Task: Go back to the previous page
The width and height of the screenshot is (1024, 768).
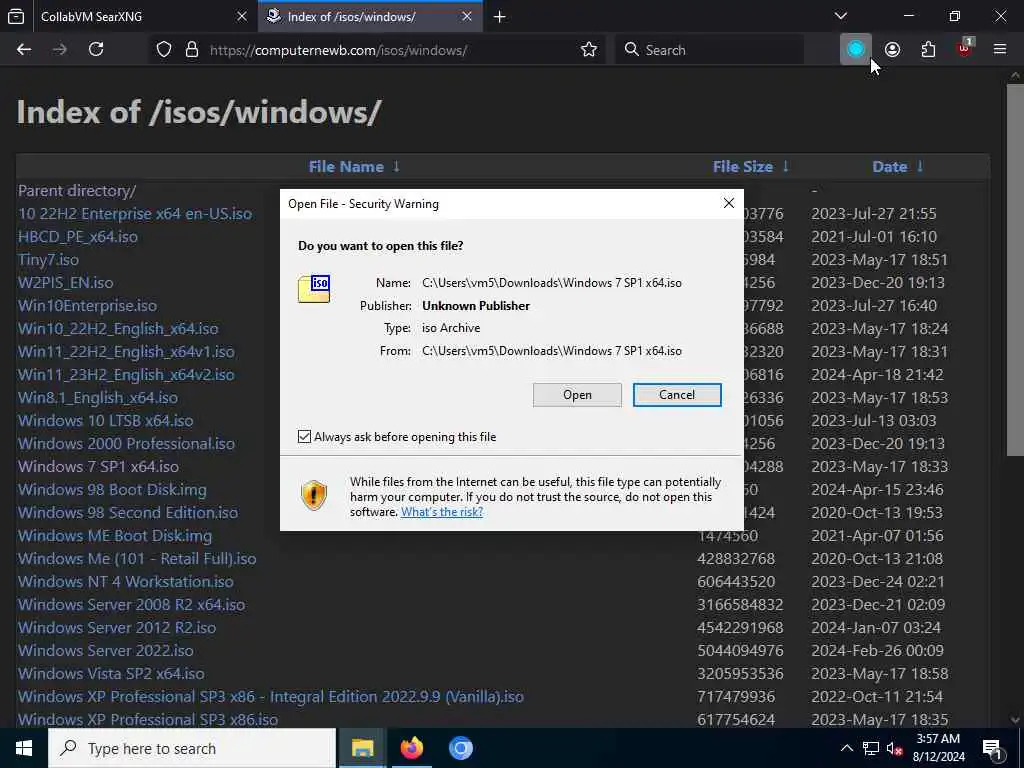Action: click(24, 50)
